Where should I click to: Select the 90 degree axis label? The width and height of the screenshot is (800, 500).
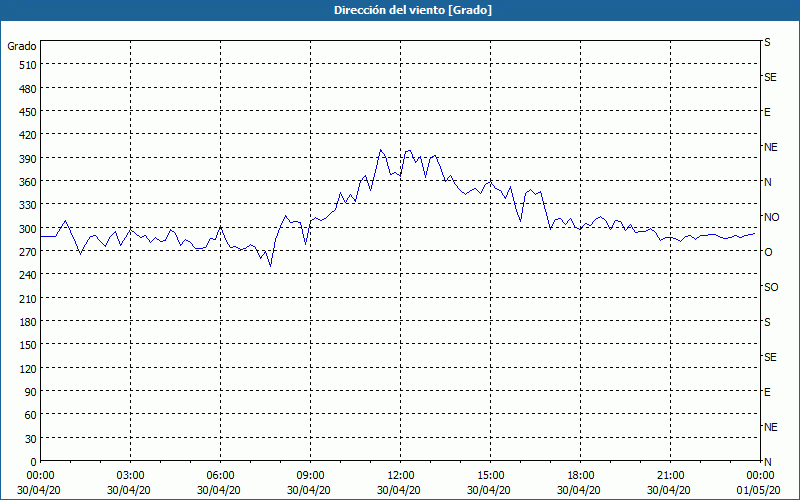coord(31,392)
